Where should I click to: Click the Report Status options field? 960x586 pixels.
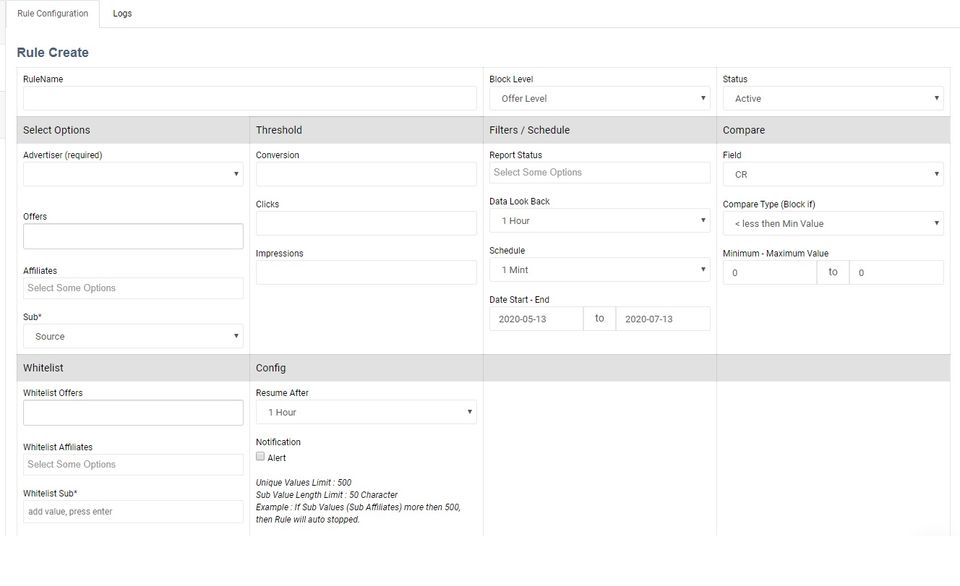598,172
